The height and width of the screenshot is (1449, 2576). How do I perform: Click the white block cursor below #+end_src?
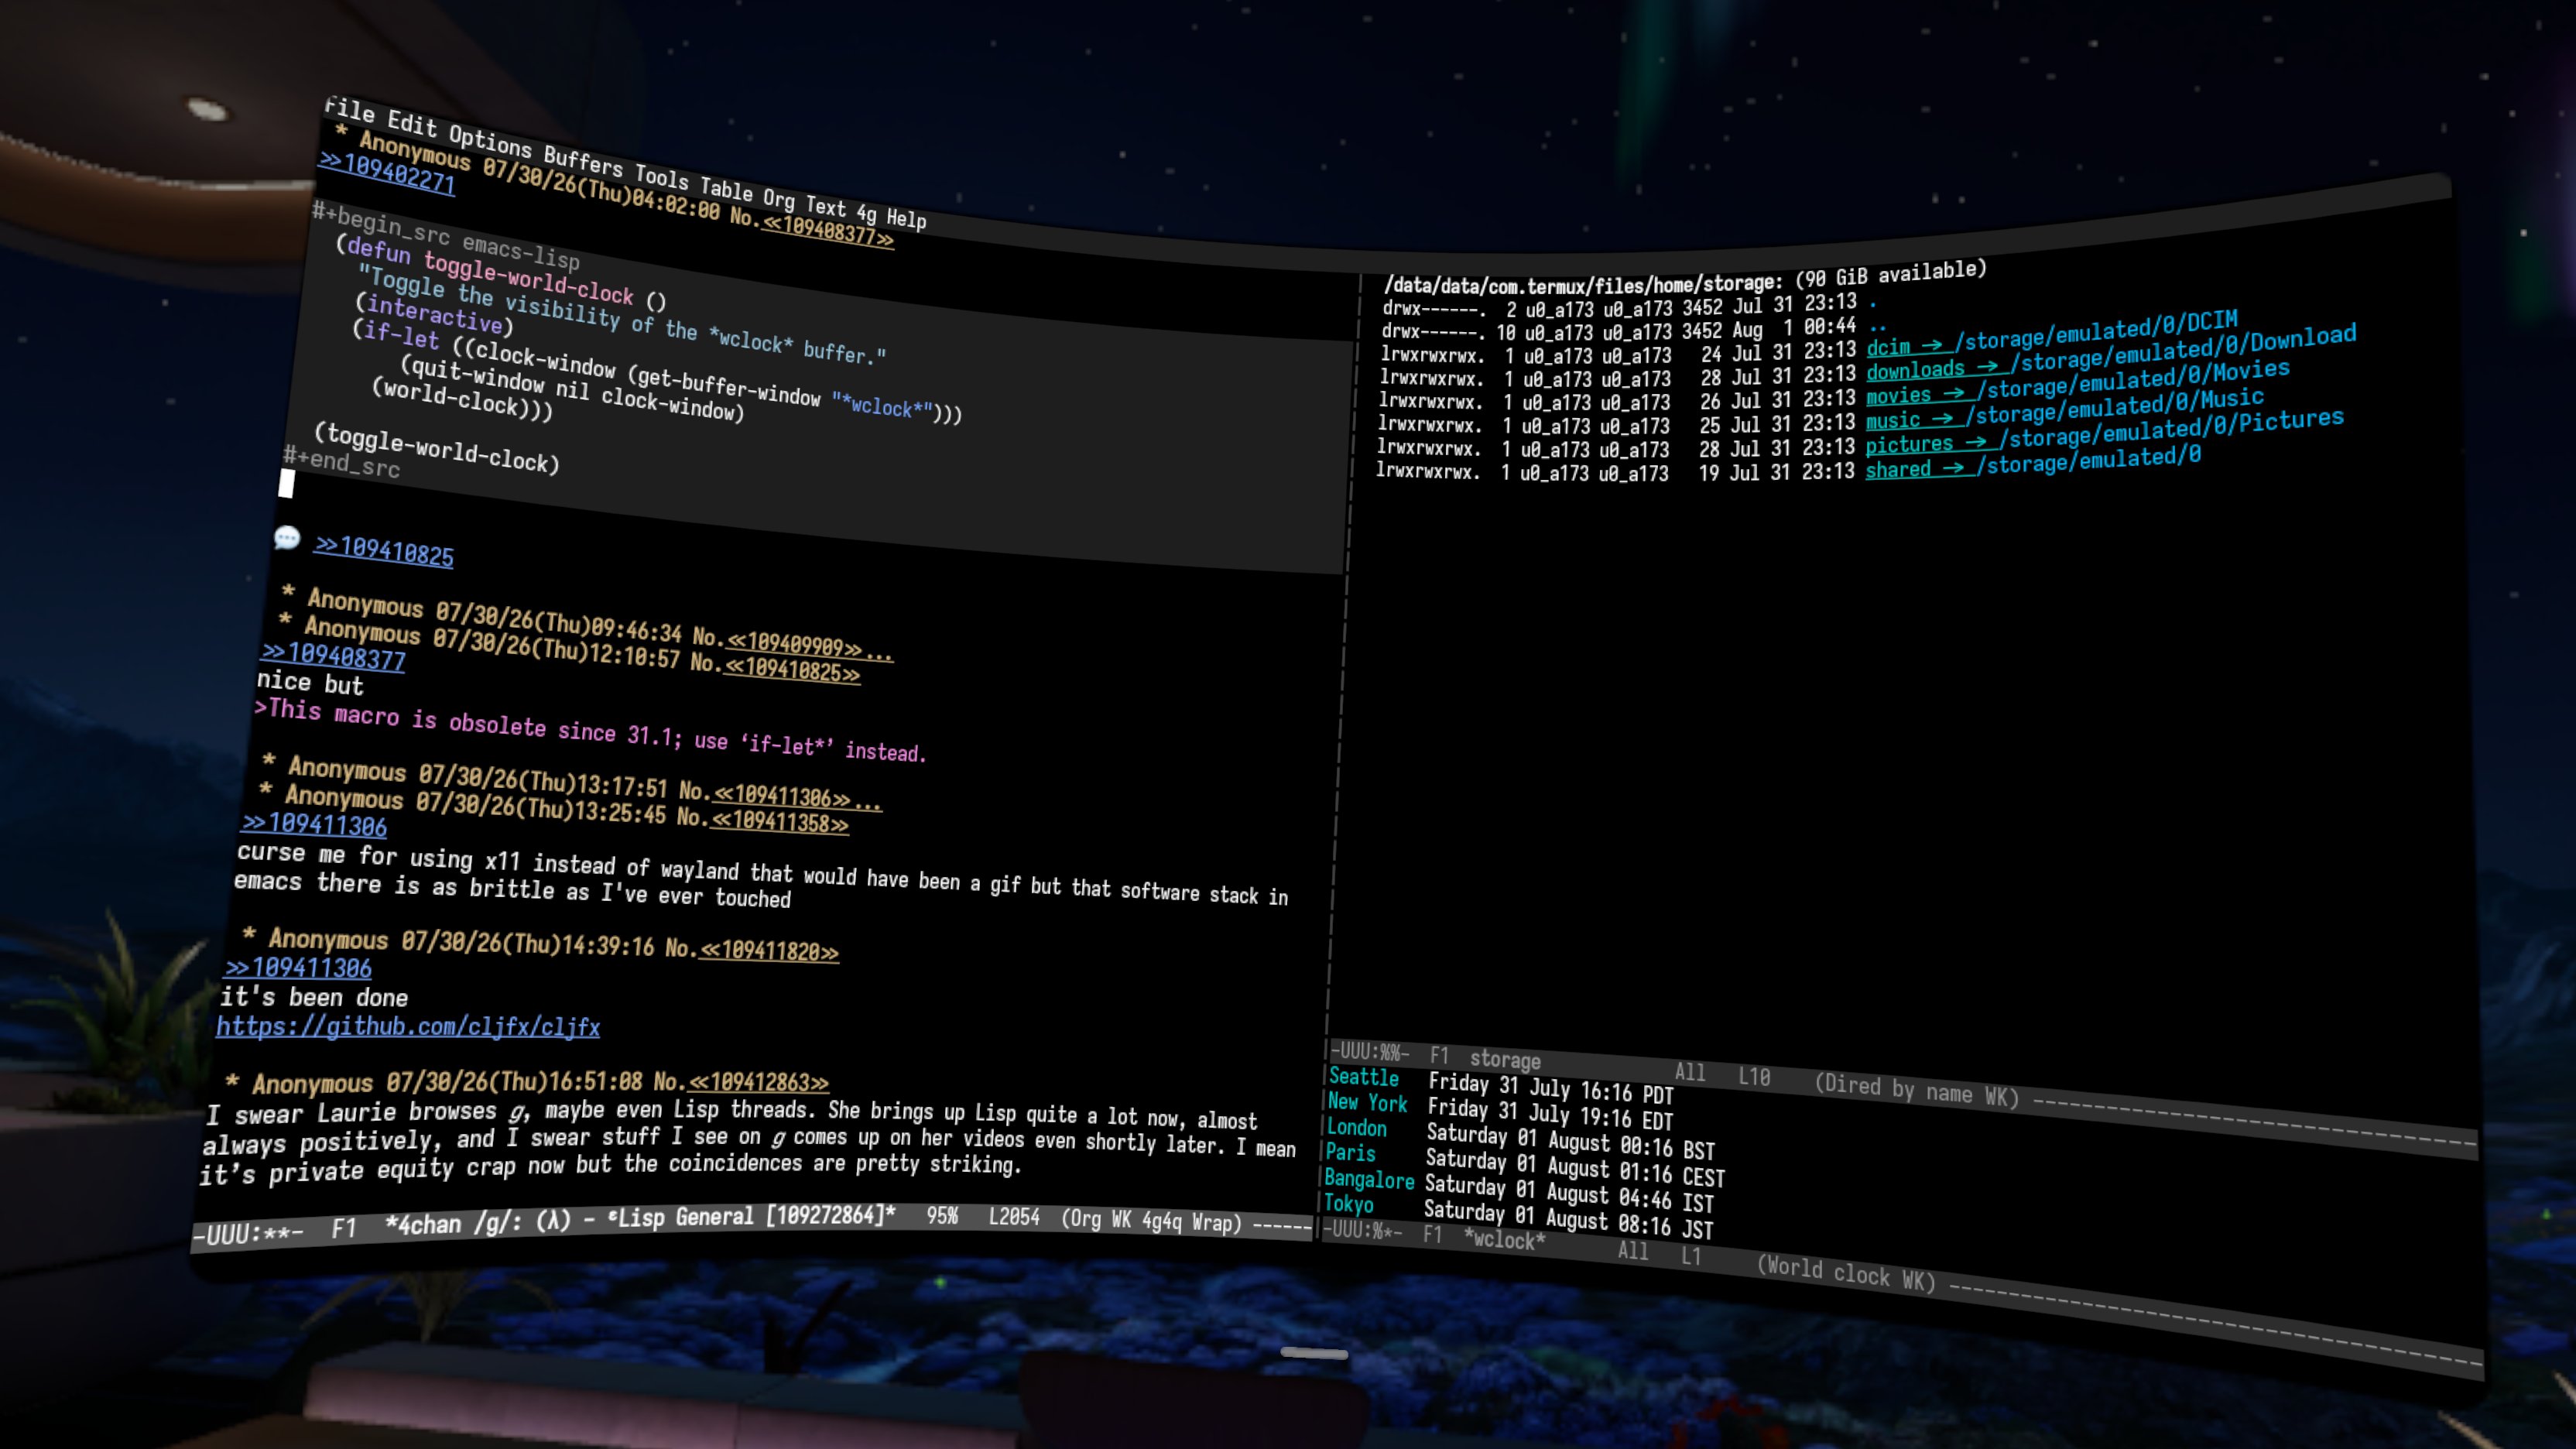click(286, 484)
